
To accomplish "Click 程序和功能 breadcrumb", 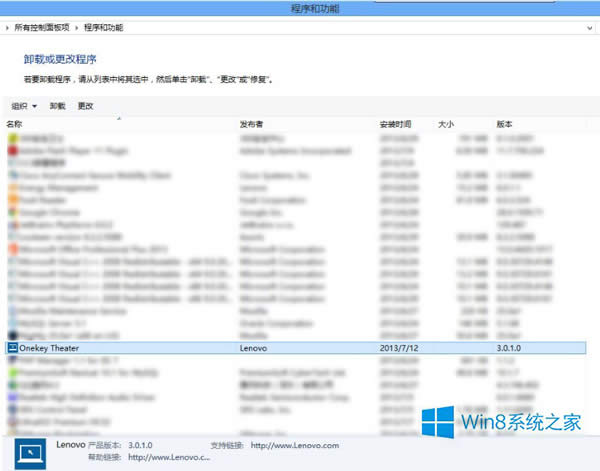I will coord(103,28).
